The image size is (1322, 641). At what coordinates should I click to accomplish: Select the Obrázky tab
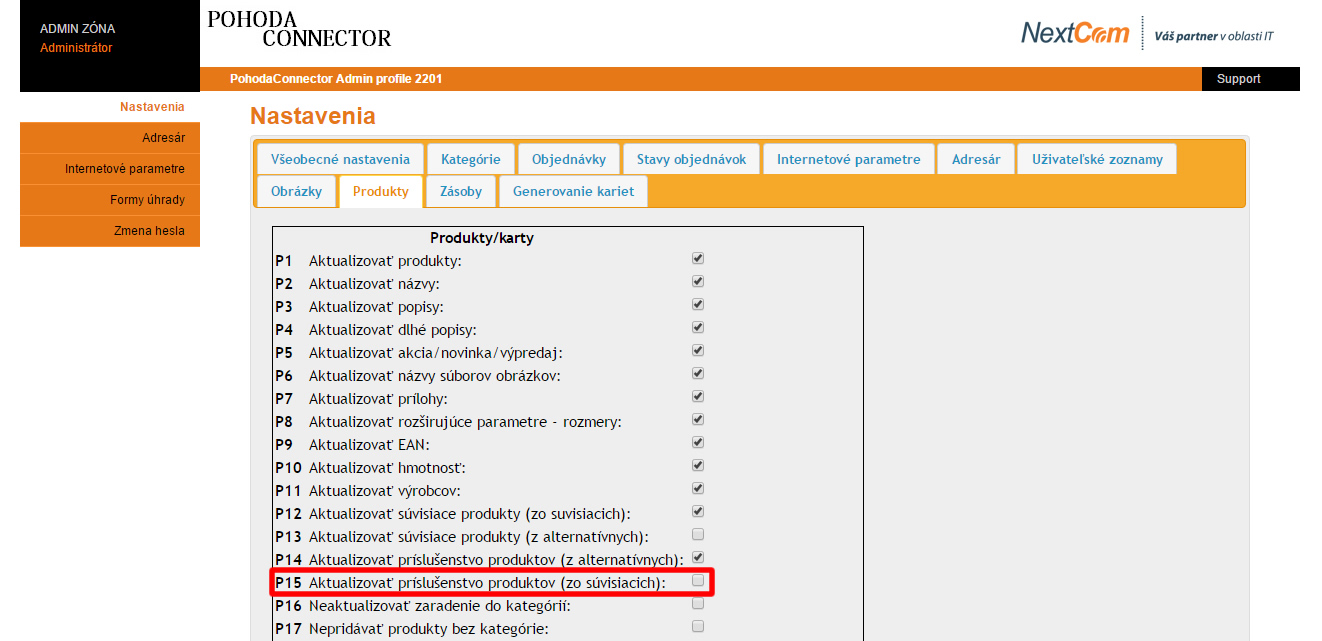[297, 191]
